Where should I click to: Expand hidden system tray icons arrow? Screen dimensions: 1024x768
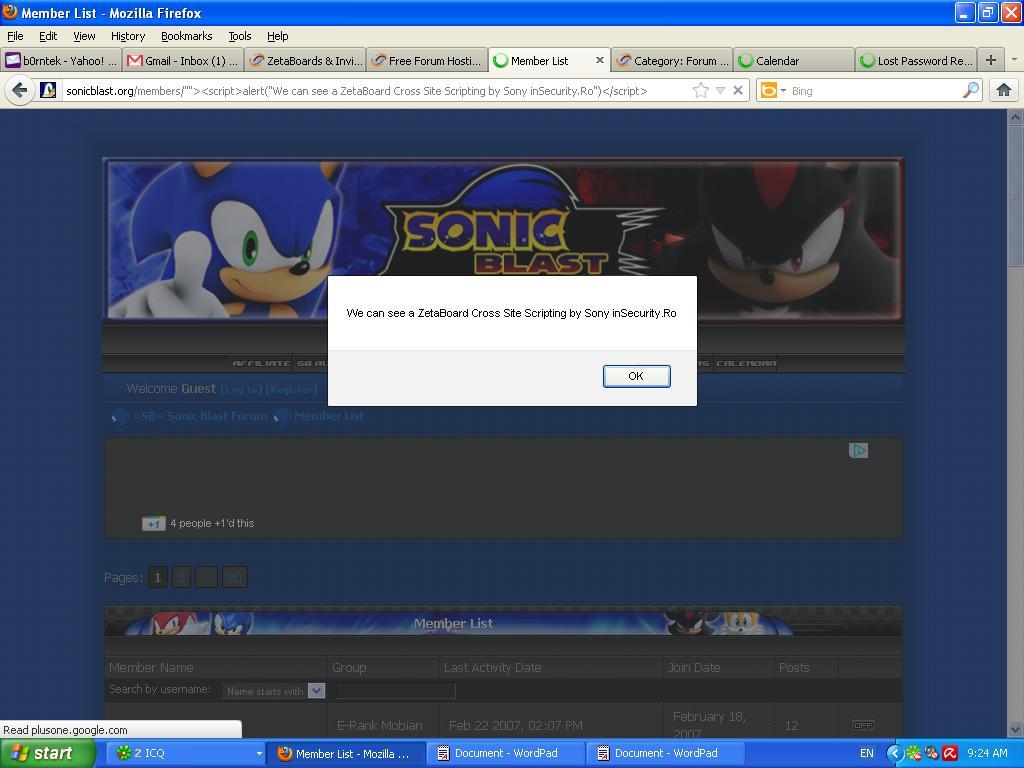click(895, 753)
